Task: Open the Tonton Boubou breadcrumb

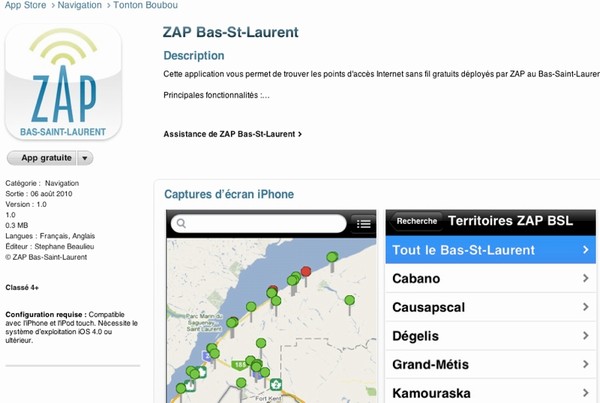Action: coord(145,5)
